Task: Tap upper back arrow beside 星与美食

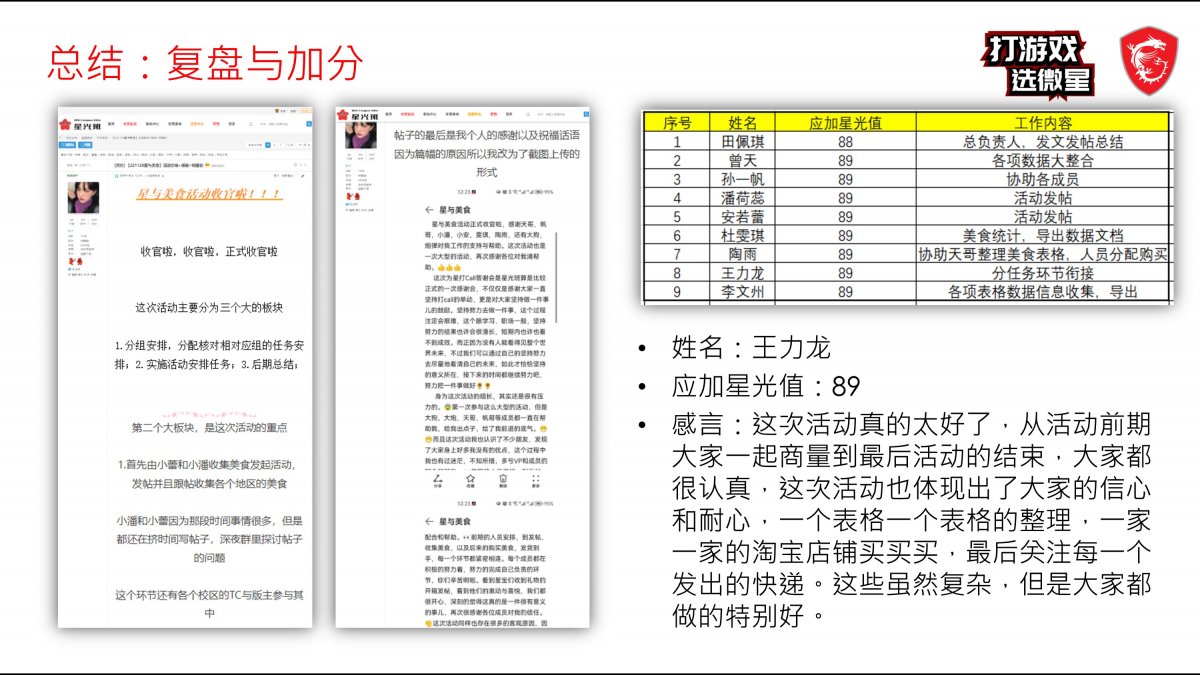Action: (x=427, y=210)
